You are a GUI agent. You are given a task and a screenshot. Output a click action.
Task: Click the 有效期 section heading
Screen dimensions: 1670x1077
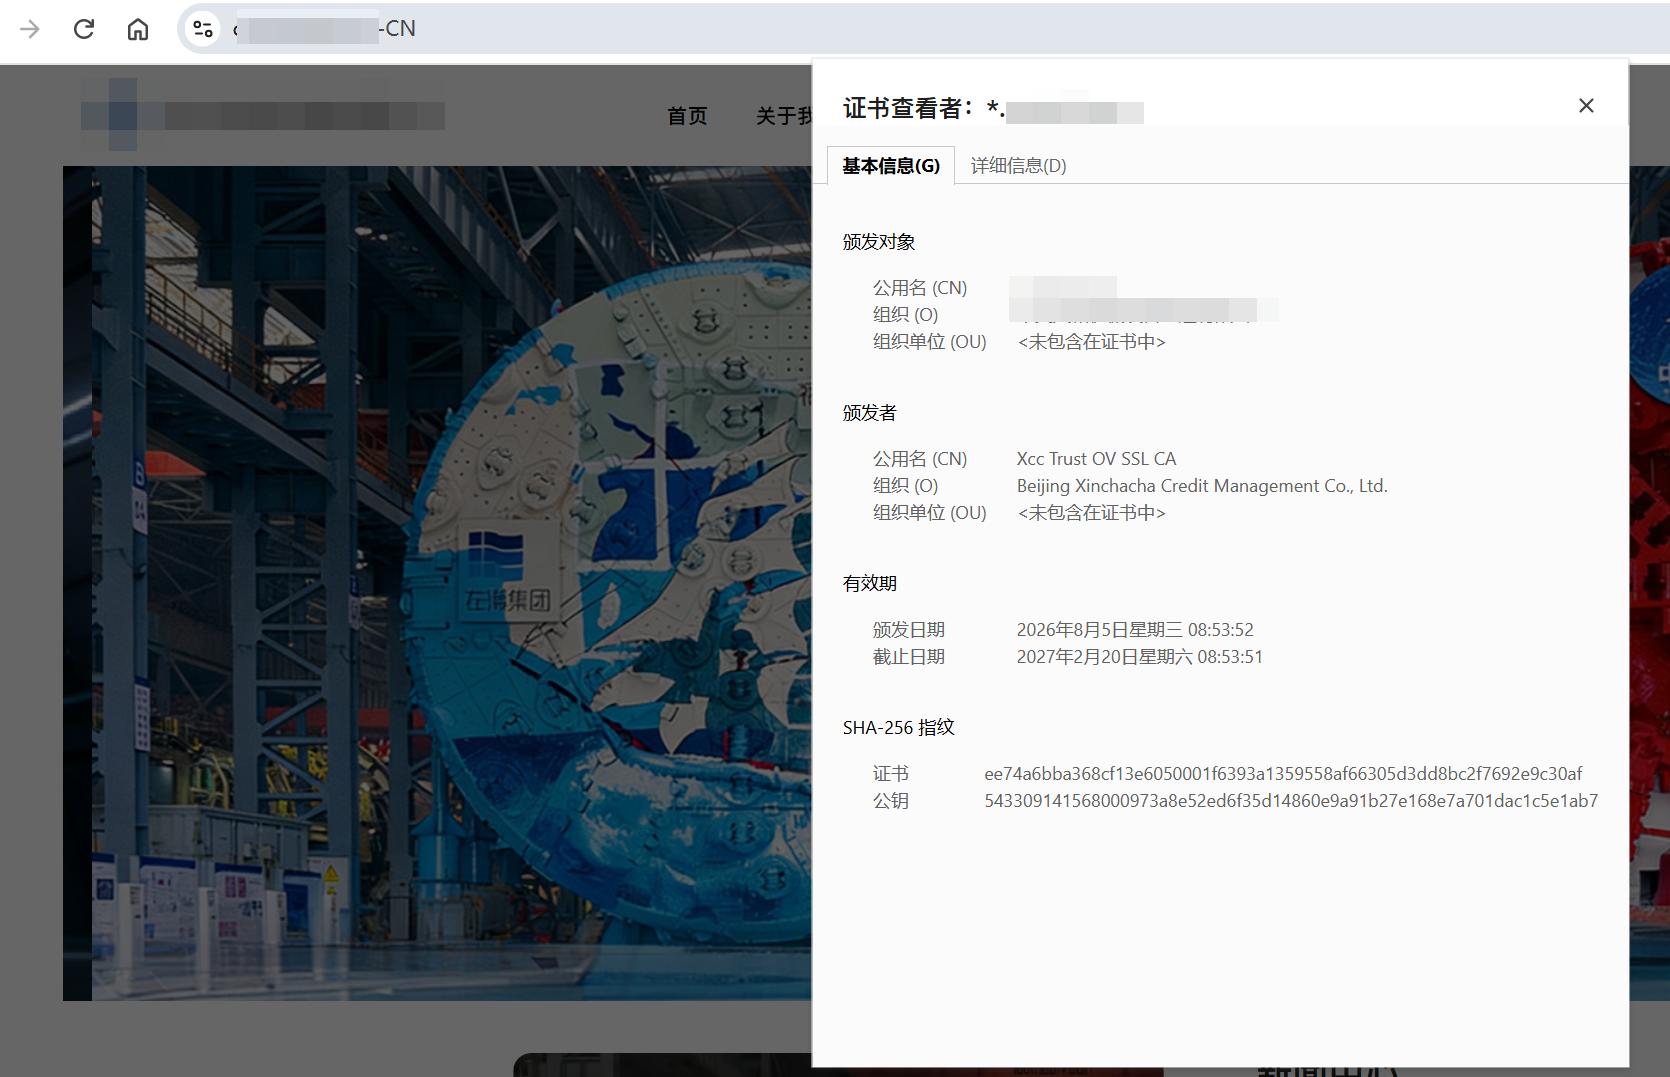(x=870, y=583)
